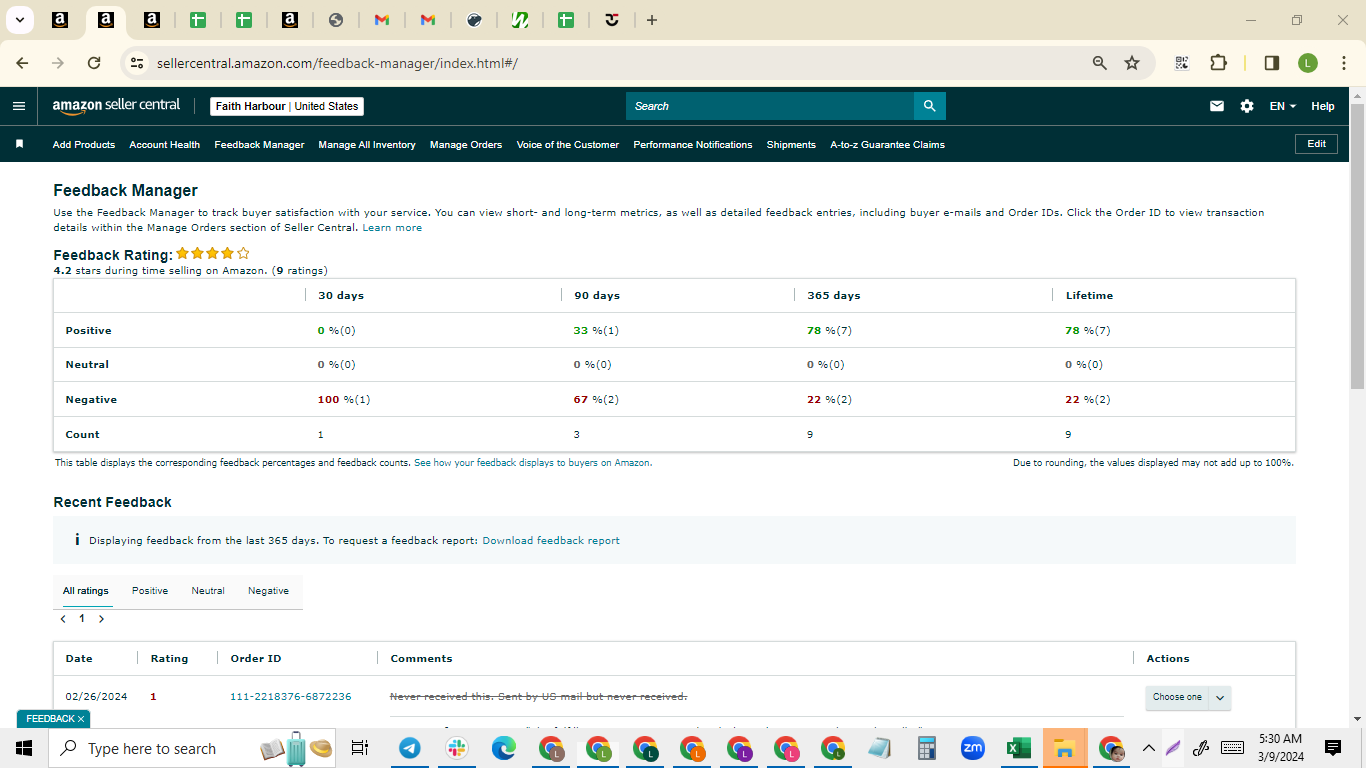Screen dimensions: 1366x768
Task: Click the Amazon Seller Central logo
Action: 116,105
